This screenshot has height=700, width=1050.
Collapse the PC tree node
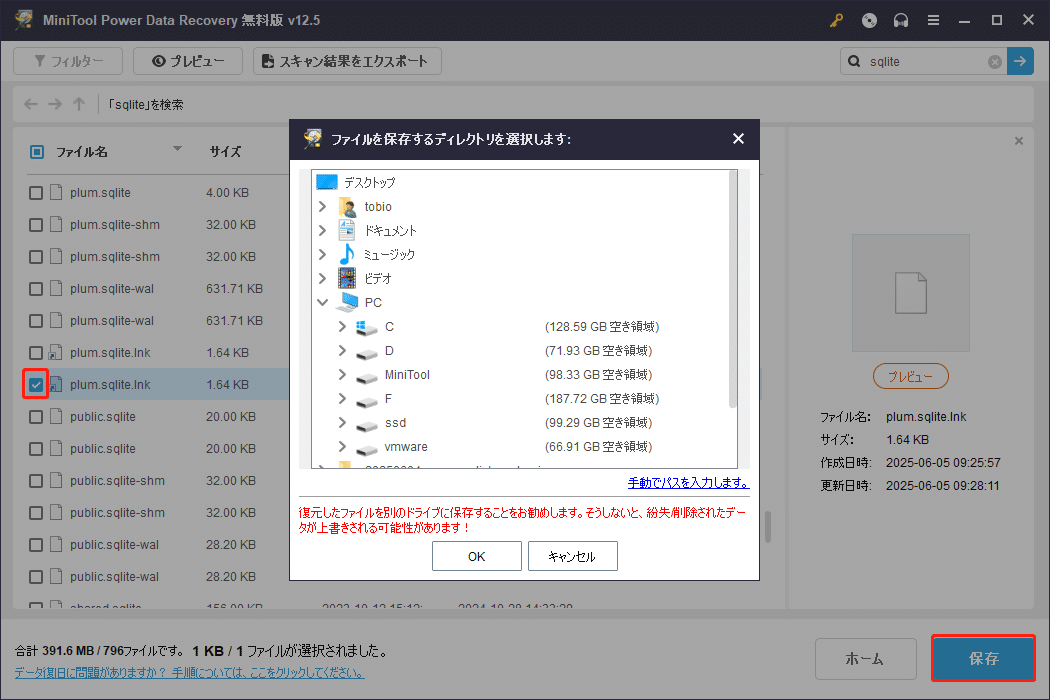coord(322,302)
